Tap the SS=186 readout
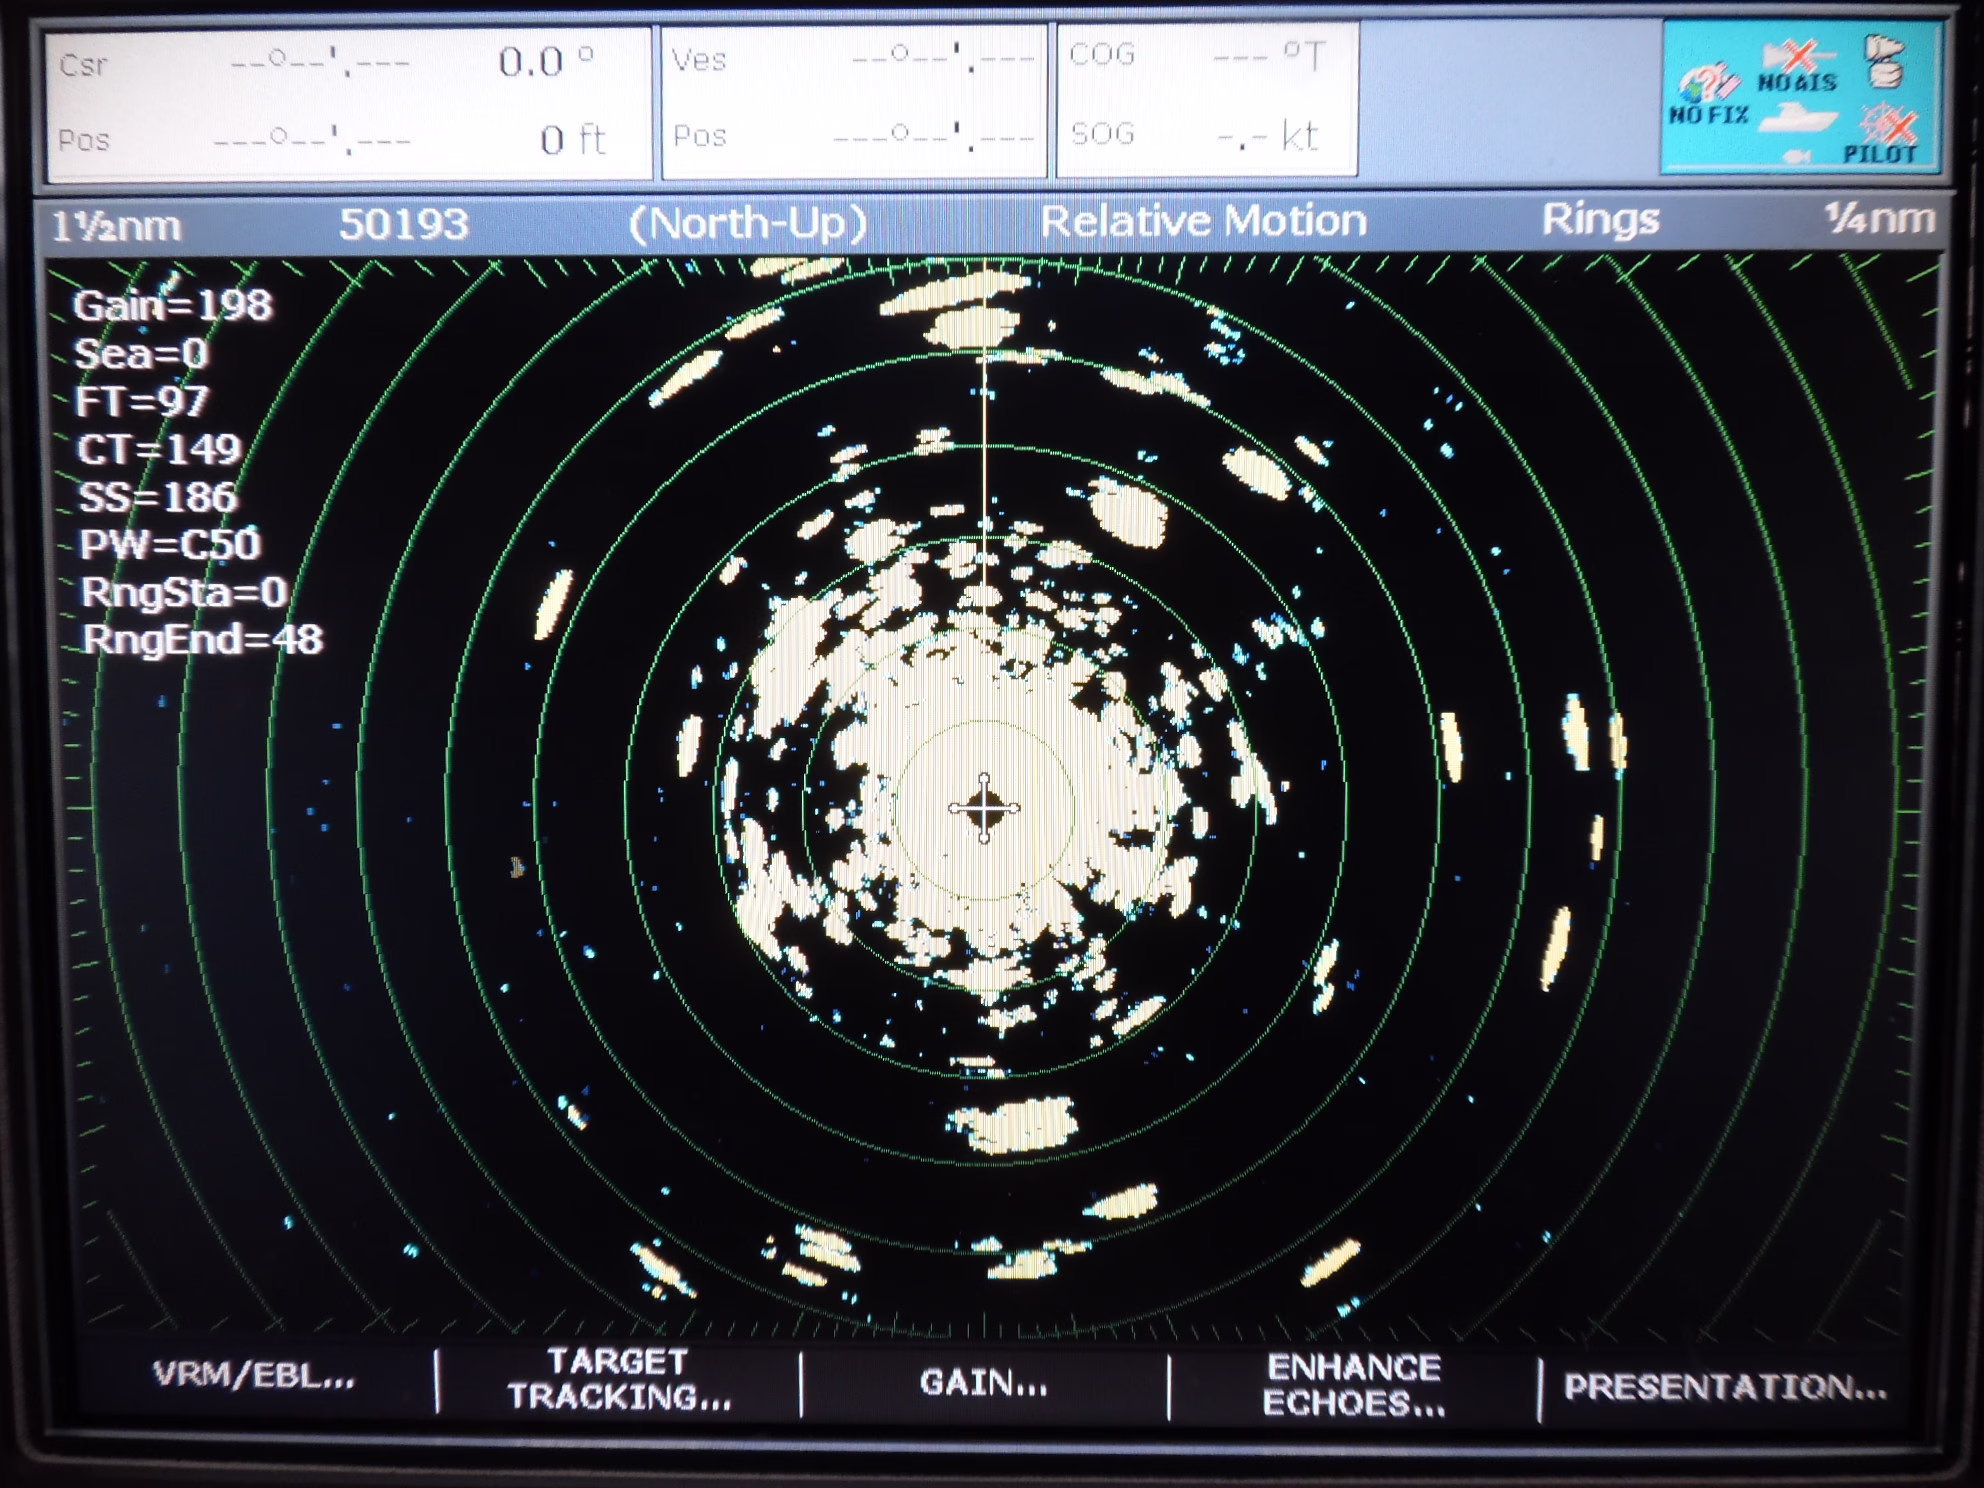 (157, 497)
